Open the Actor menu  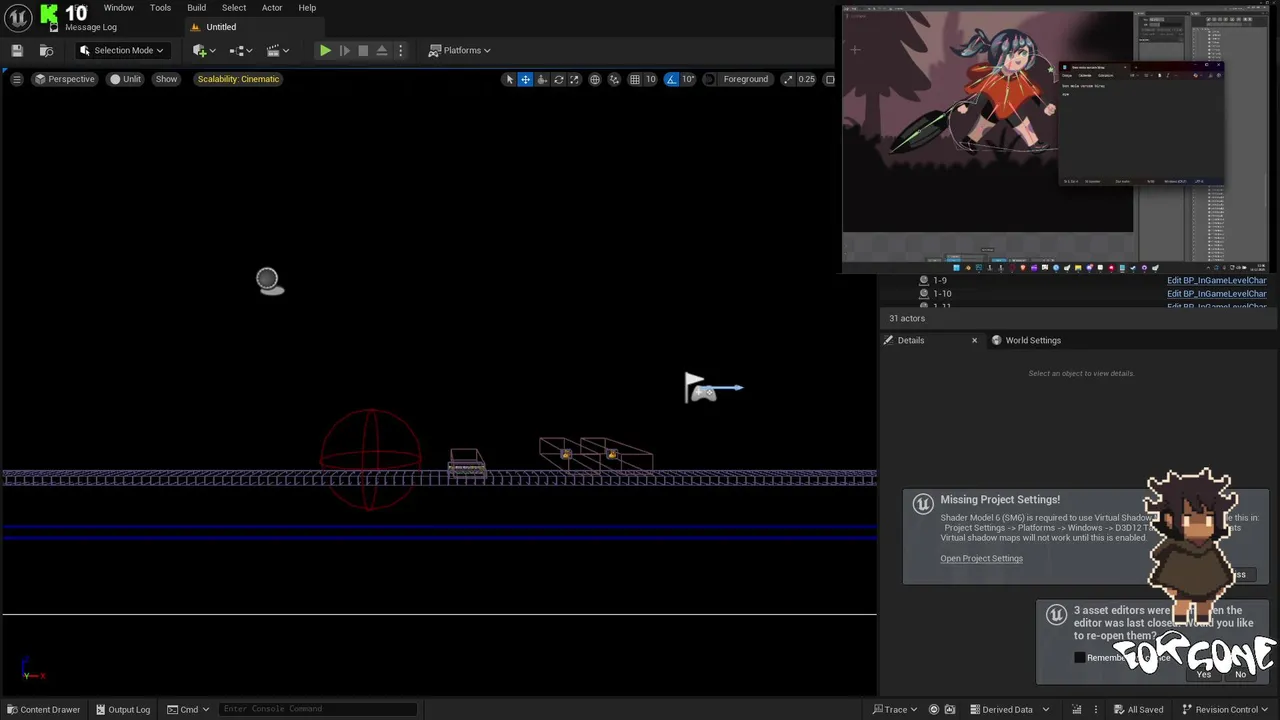pos(272,8)
